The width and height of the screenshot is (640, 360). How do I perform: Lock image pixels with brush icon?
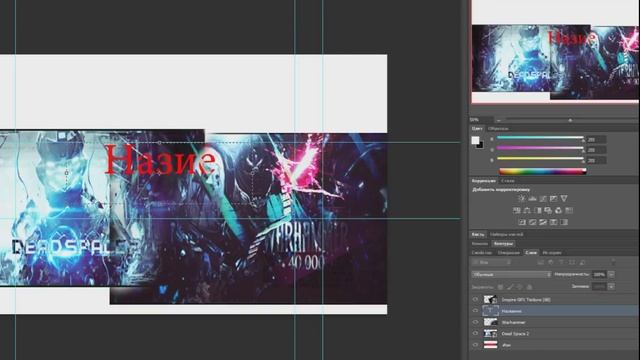tap(510, 287)
